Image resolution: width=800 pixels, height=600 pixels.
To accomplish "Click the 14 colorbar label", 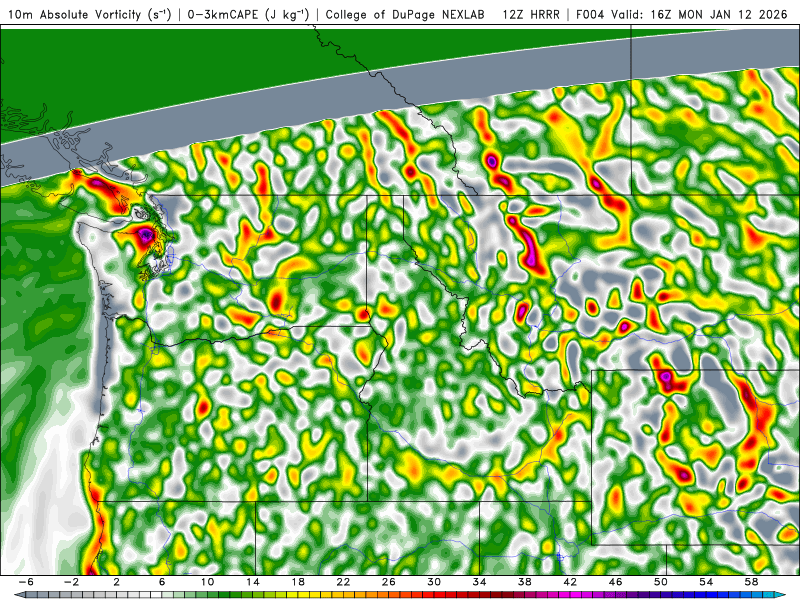I will tap(253, 582).
